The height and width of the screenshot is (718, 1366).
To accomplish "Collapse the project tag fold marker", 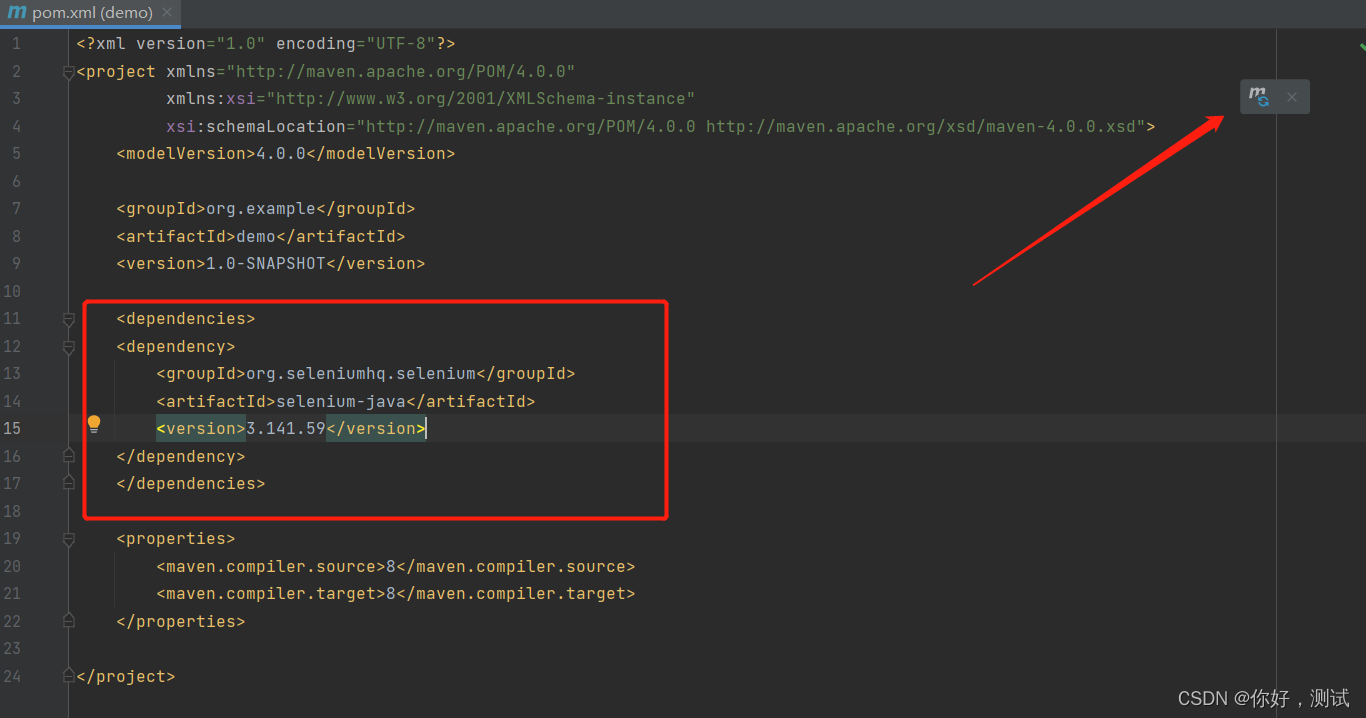I will point(68,72).
